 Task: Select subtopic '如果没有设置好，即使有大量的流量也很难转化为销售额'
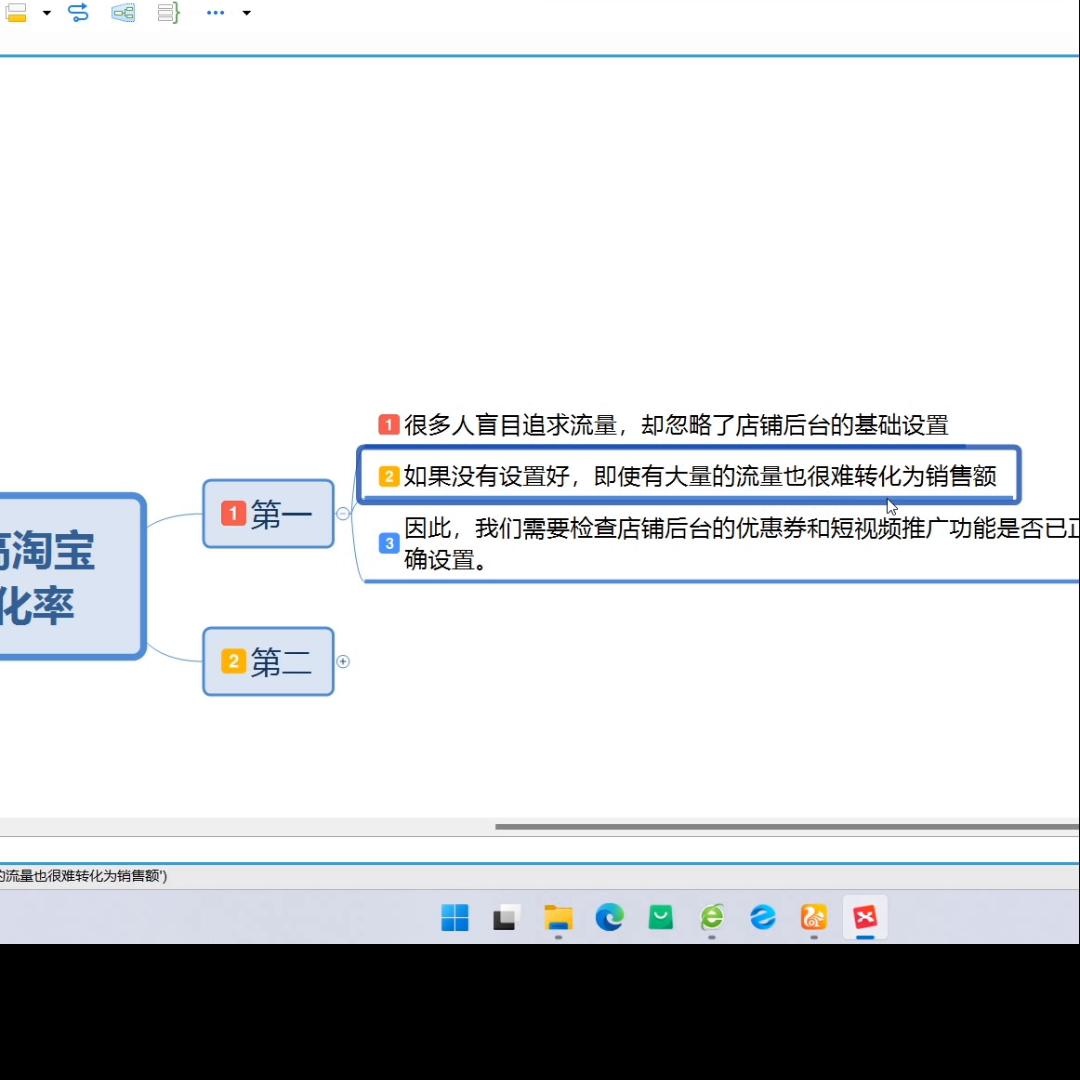[x=689, y=475]
